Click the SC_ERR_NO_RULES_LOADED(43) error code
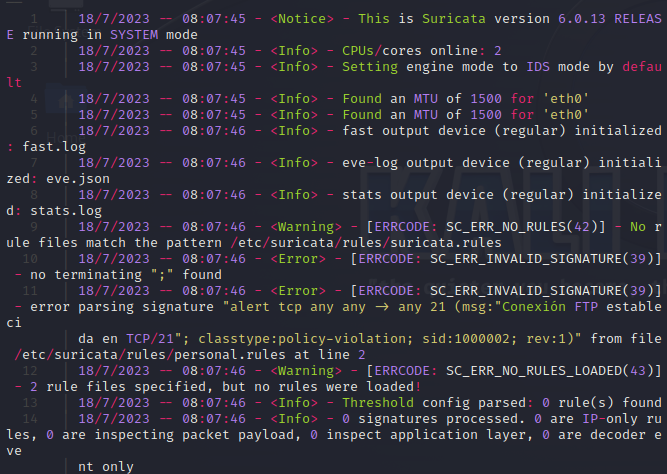Image resolution: width=667 pixels, height=474 pixels. [x=550, y=371]
